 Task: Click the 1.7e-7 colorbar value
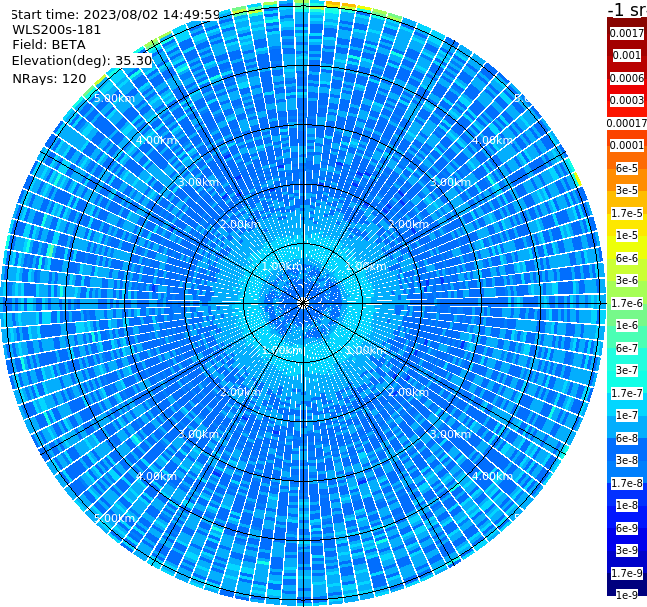coord(627,393)
